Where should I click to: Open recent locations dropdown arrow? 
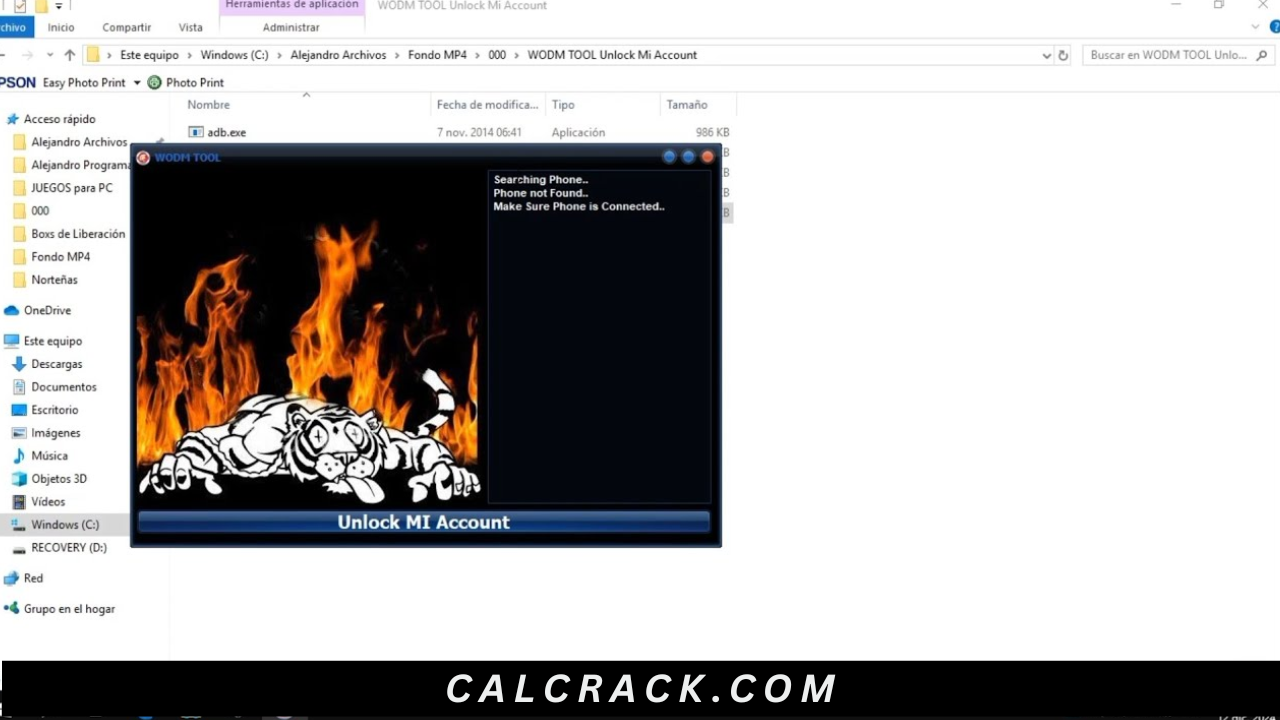coord(48,55)
